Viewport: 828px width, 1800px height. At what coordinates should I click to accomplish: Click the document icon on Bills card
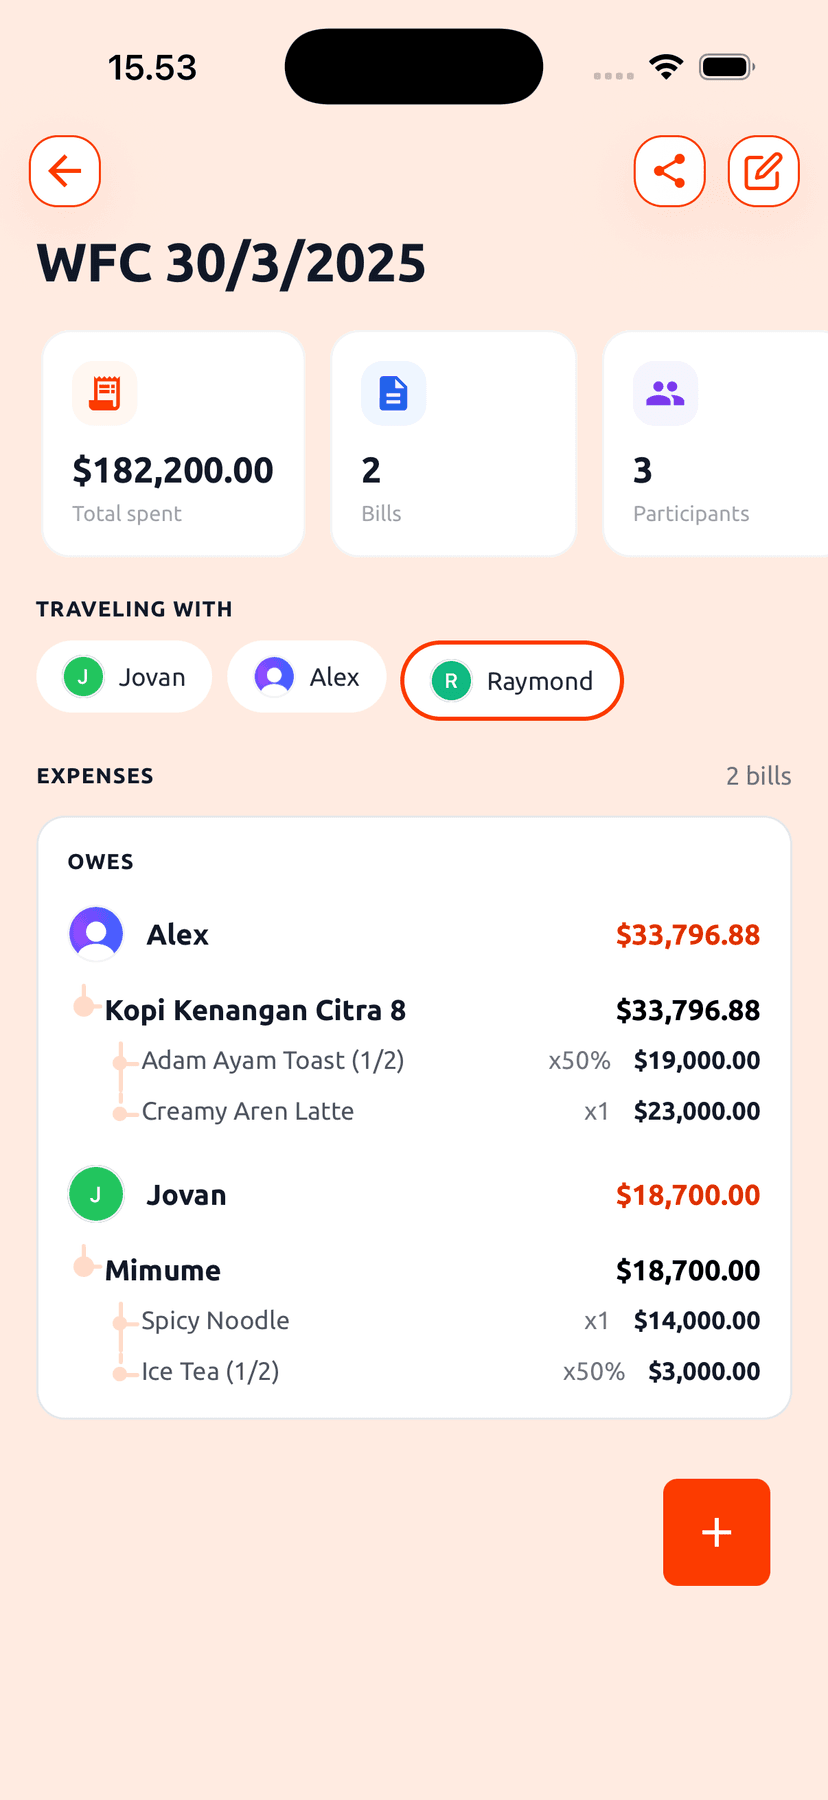click(393, 393)
